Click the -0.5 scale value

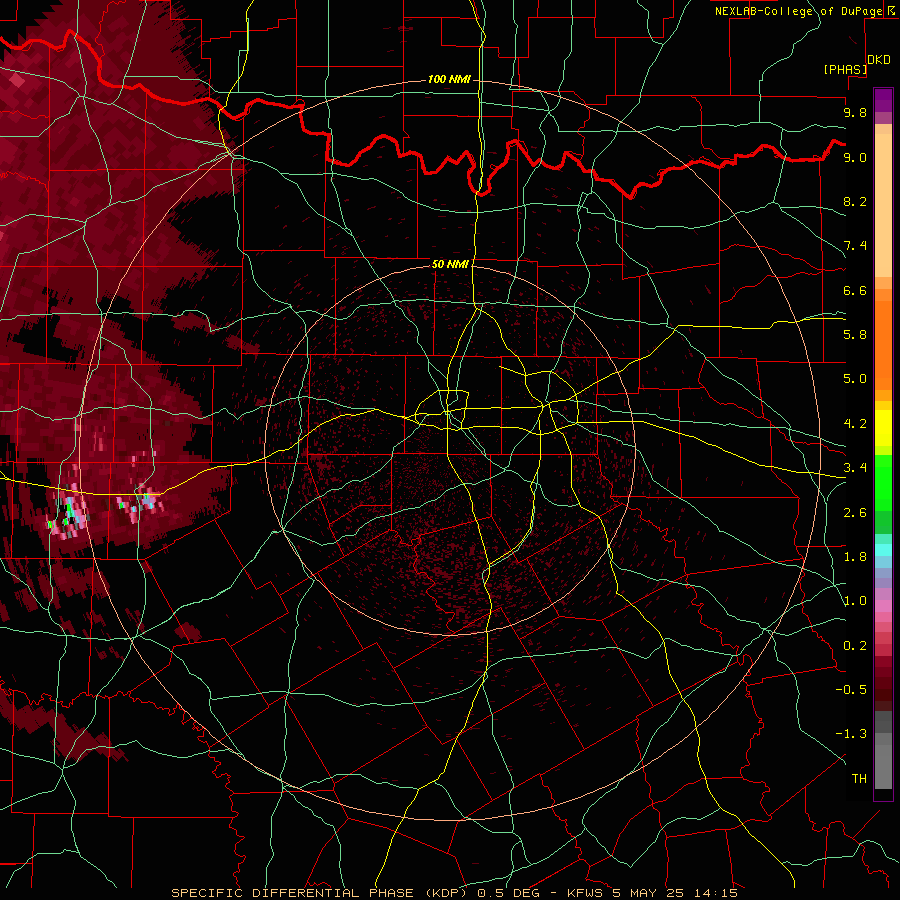pos(851,690)
